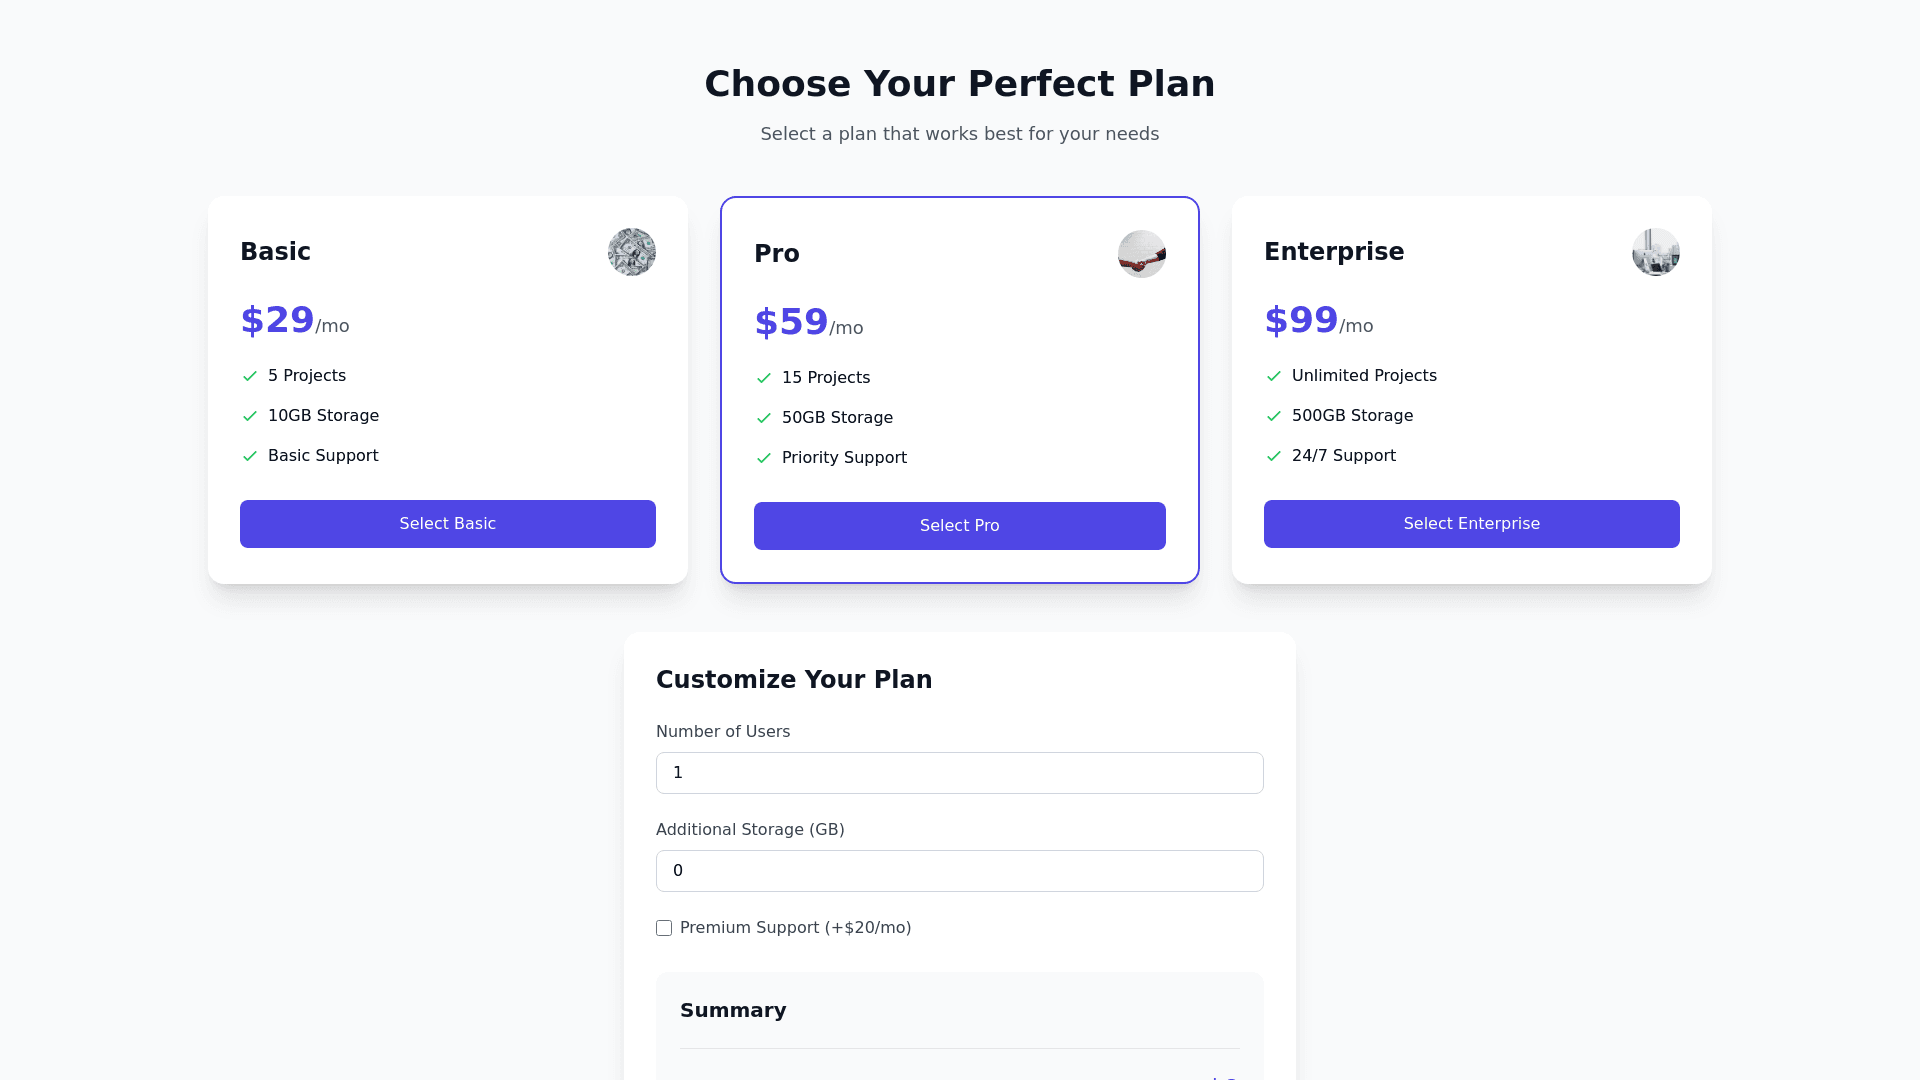Click the Pro plan circular image
This screenshot has width=1920, height=1080.
point(1142,254)
